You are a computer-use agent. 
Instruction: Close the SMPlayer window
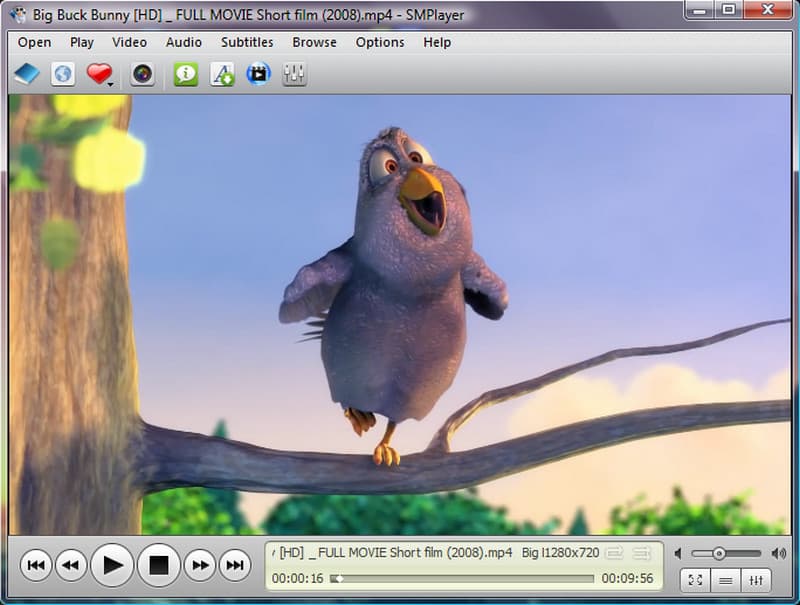(x=768, y=10)
